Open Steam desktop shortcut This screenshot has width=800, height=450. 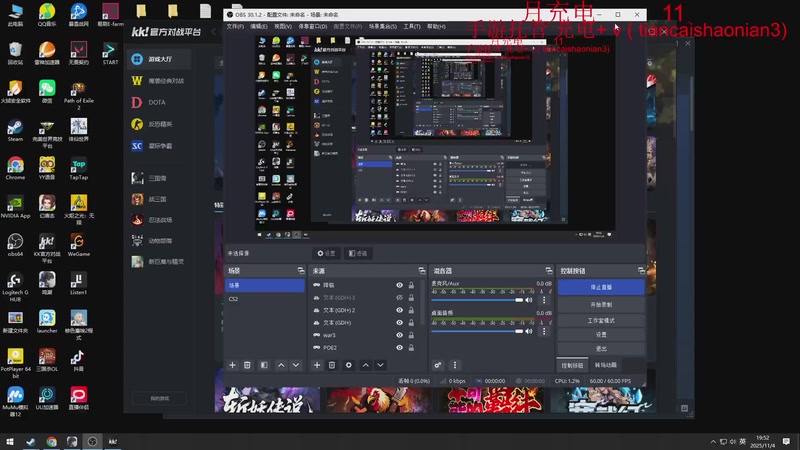click(x=15, y=131)
